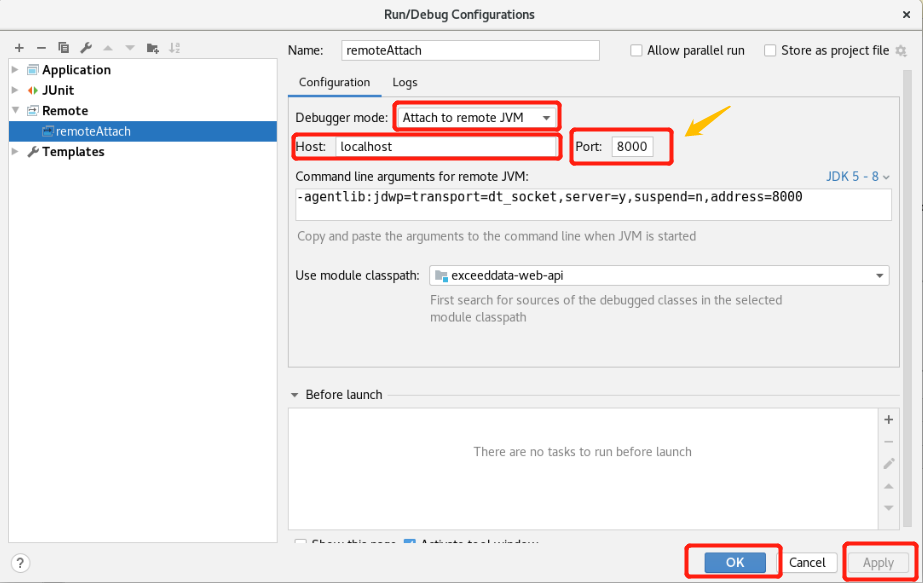The height and width of the screenshot is (583, 923).
Task: Click the Apply button
Action: click(878, 562)
